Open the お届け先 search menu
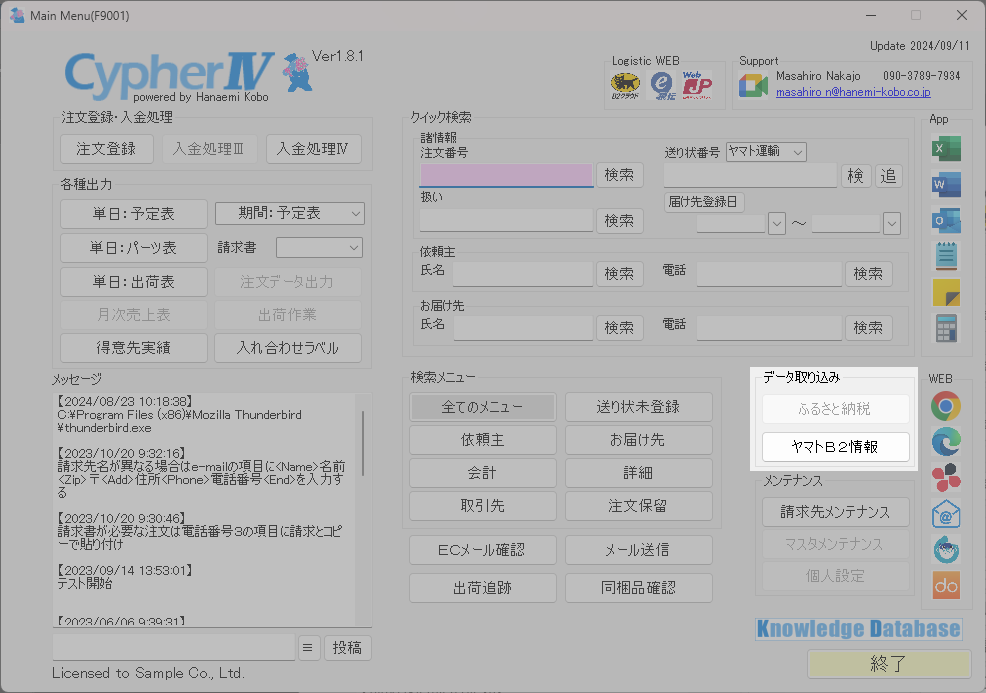 click(638, 440)
